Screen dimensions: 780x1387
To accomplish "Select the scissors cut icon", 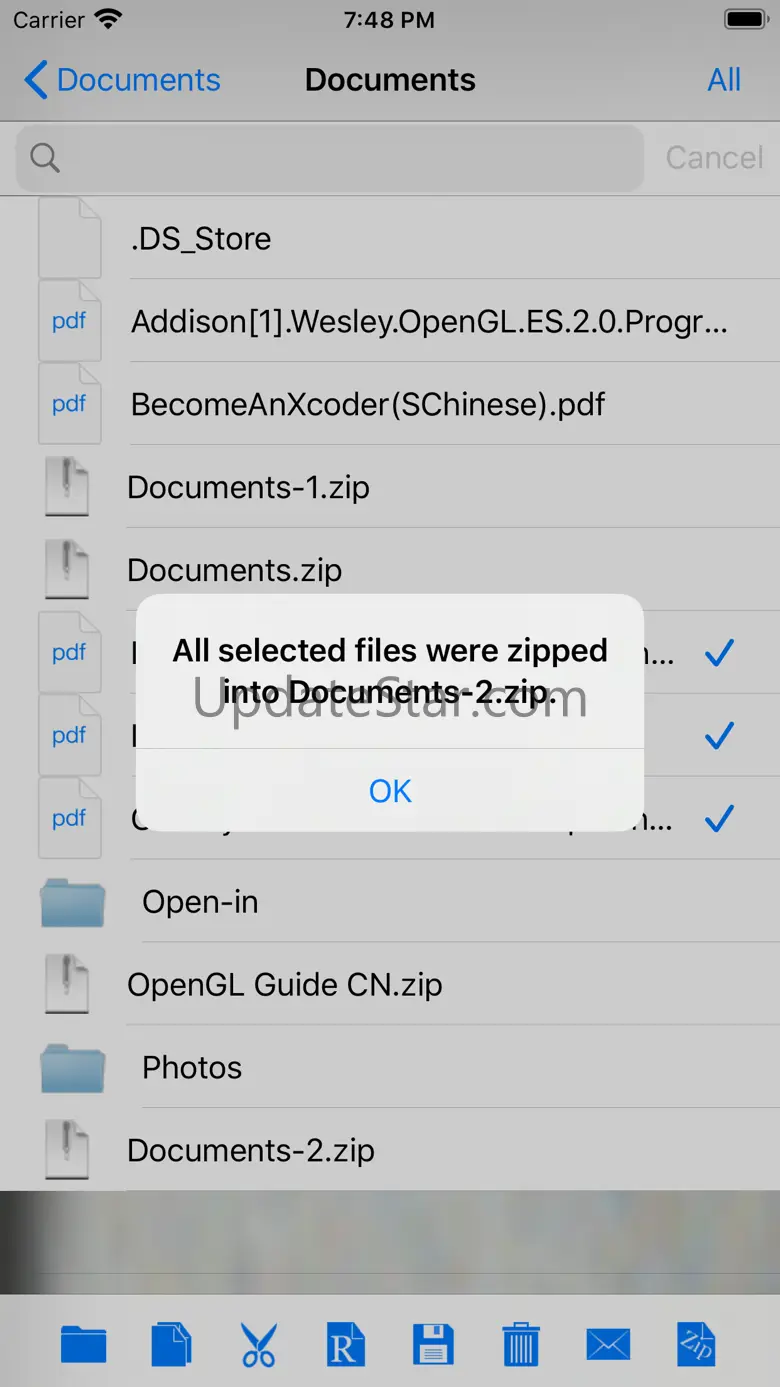I will (x=258, y=1344).
